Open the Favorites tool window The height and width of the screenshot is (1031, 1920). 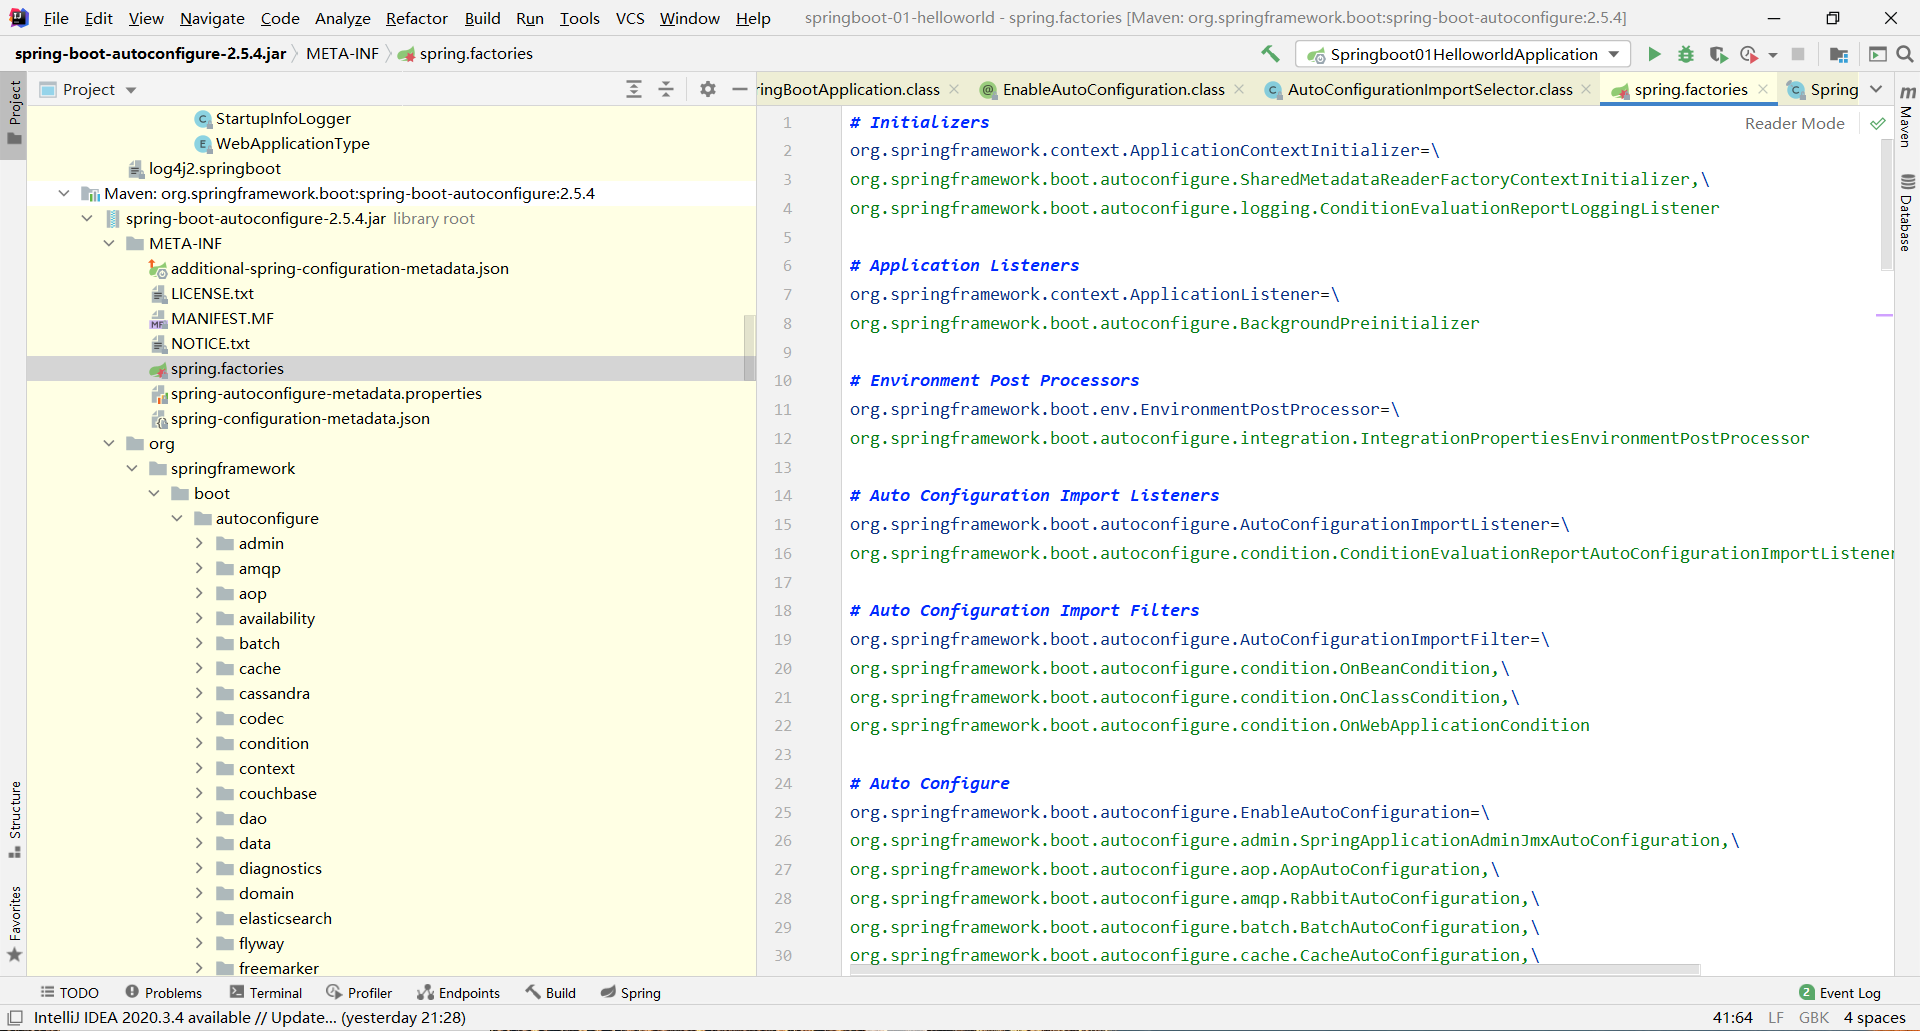(14, 924)
